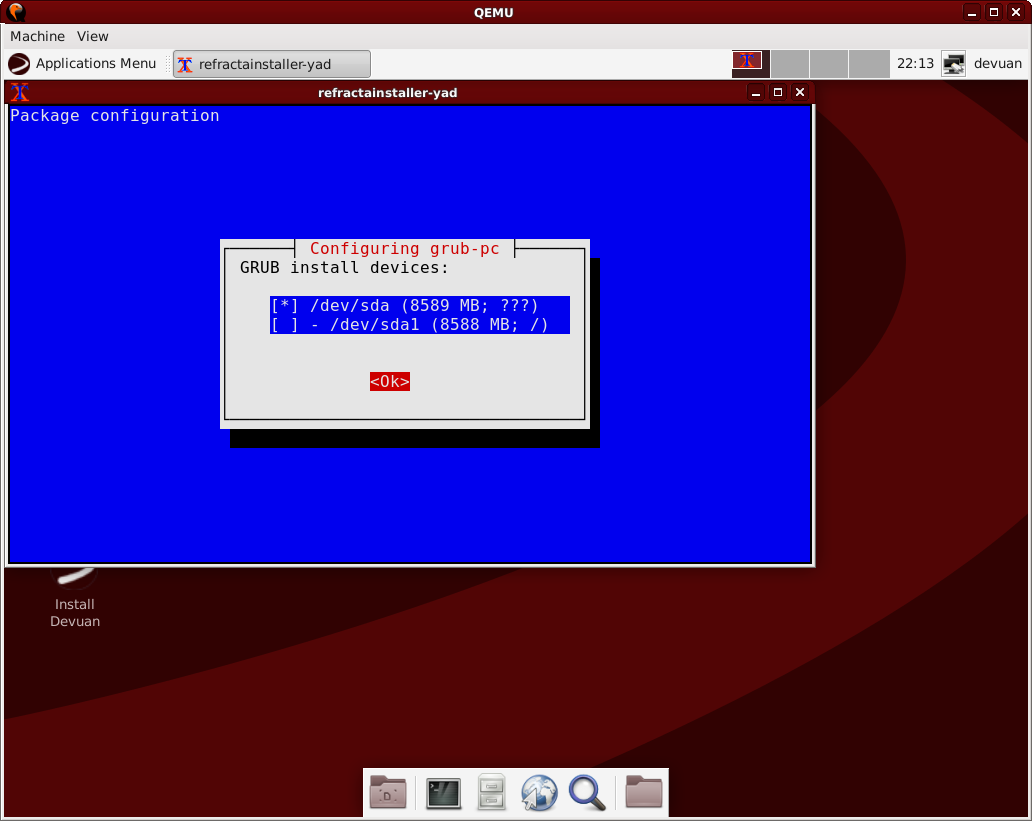Open the web browser globe icon

539,793
